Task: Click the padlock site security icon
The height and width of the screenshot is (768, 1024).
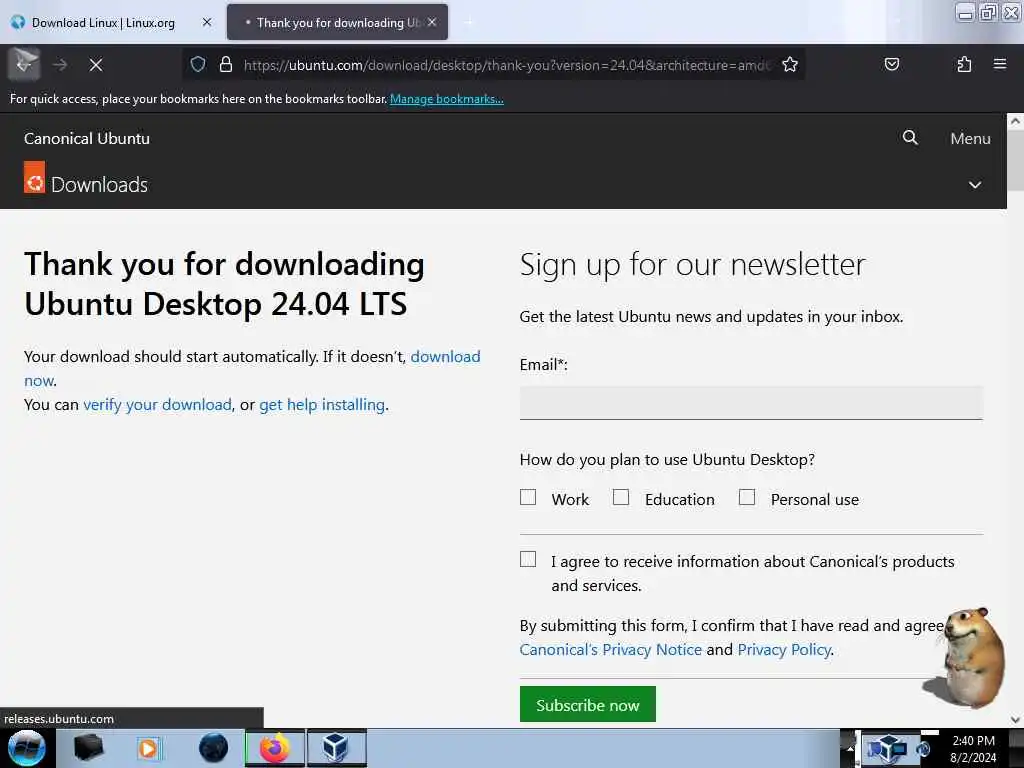Action: coord(226,64)
